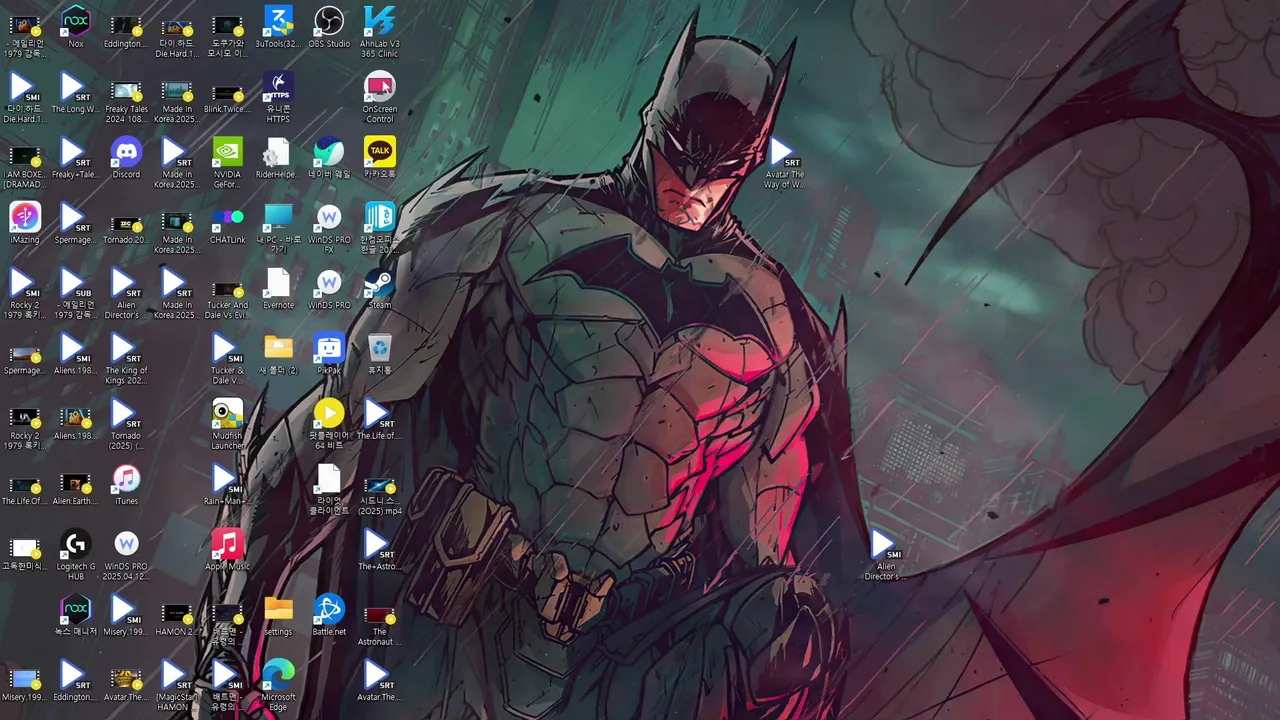This screenshot has height=720, width=1280.
Task: Click the WinDS PRO FX icon
Action: click(x=329, y=227)
